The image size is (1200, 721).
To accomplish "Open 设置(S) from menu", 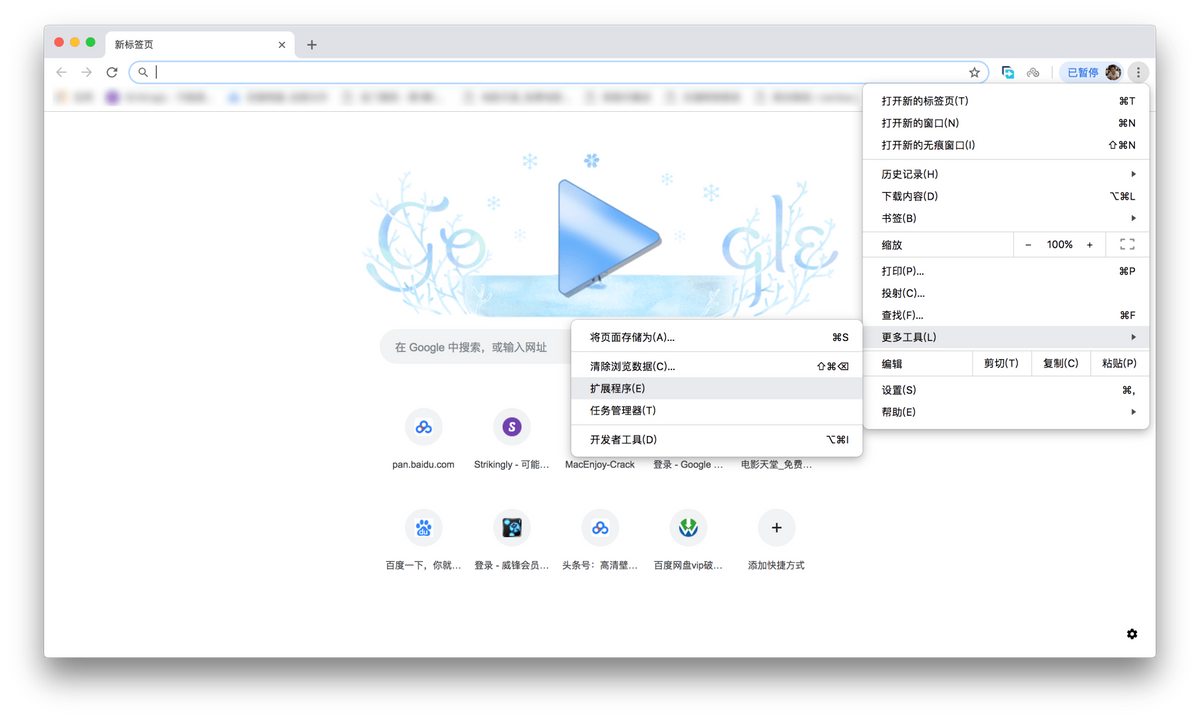I will pyautogui.click(x=1006, y=390).
